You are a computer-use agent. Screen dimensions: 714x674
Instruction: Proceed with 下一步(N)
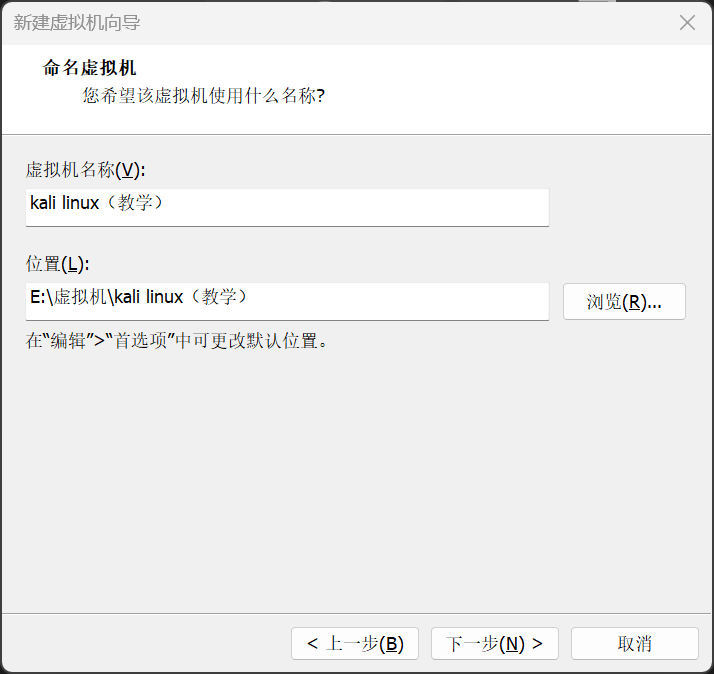(x=495, y=643)
